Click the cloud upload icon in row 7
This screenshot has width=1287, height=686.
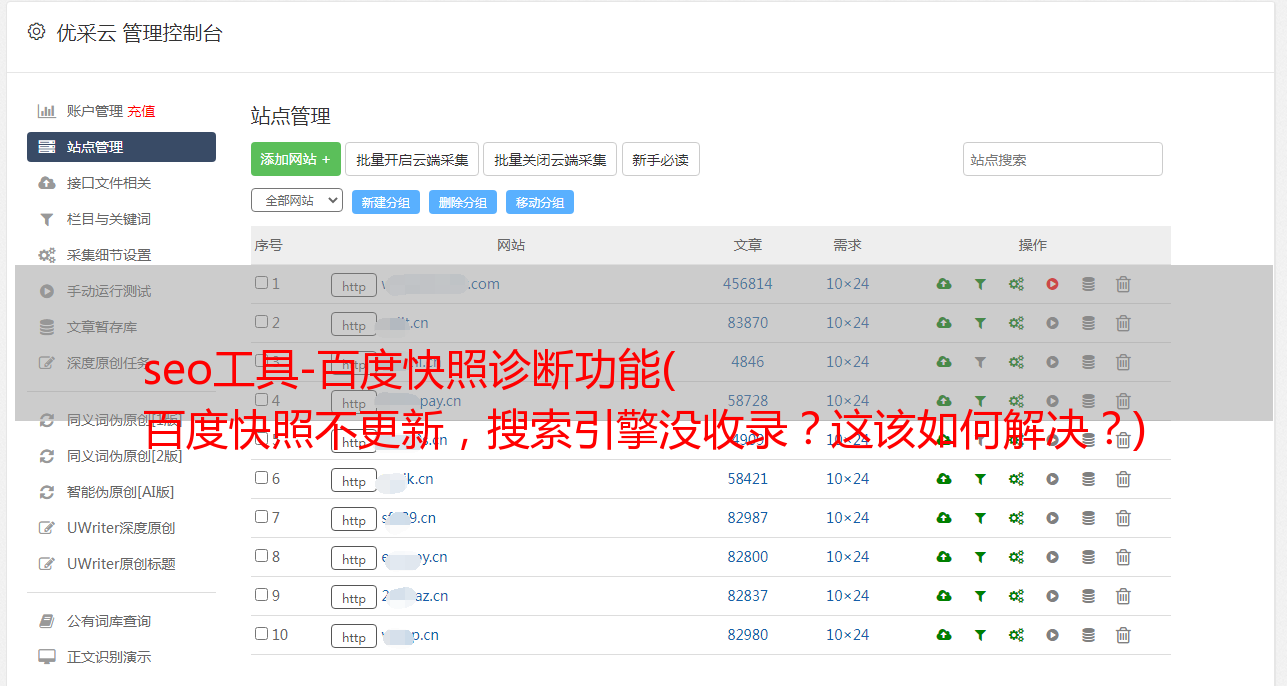pos(944,518)
